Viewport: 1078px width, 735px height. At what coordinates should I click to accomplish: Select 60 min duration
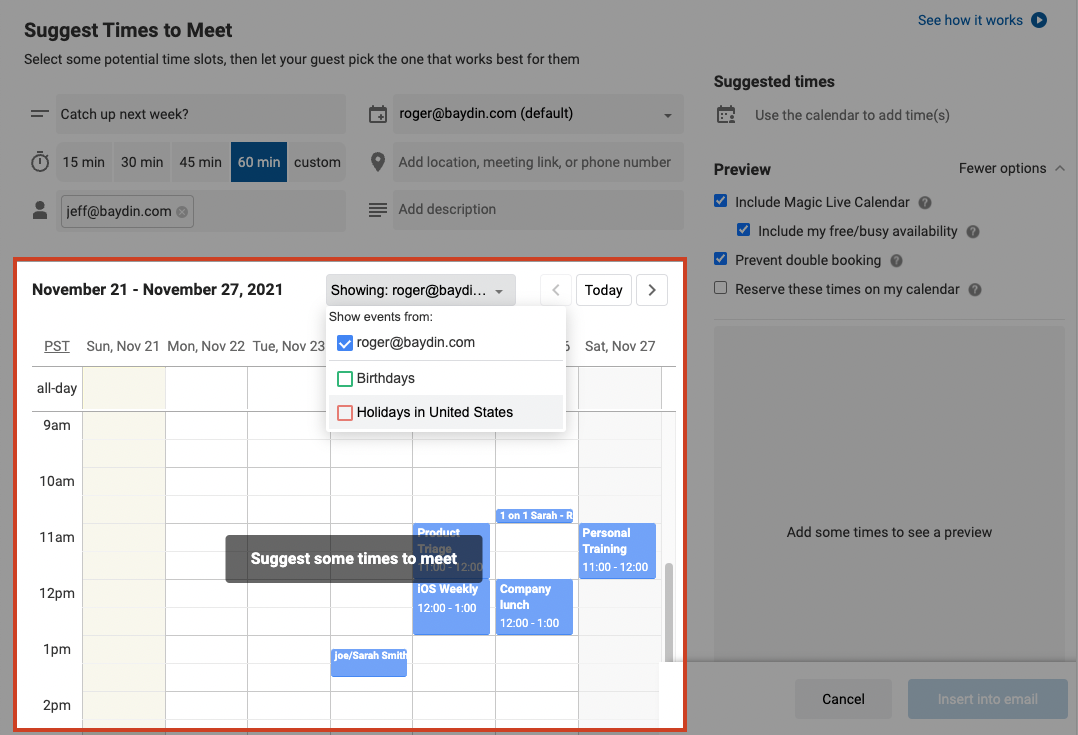[x=259, y=162]
